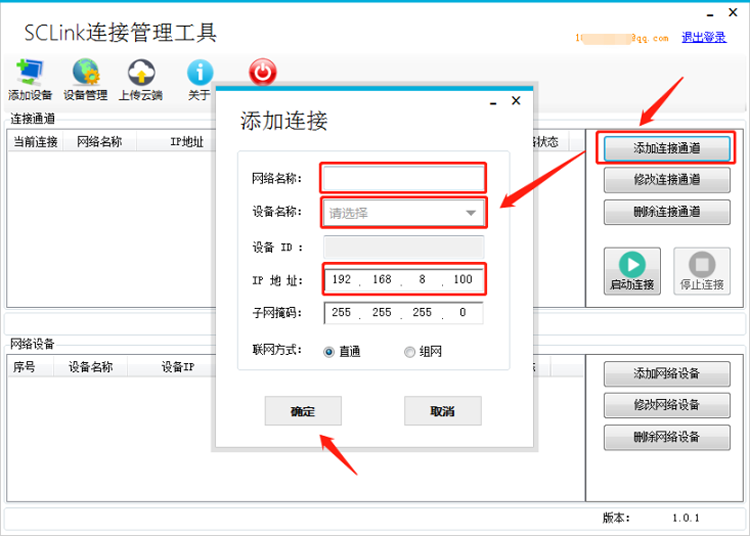Minimize the SCLink main window
Image resolution: width=750 pixels, height=536 pixels.
[x=710, y=14]
